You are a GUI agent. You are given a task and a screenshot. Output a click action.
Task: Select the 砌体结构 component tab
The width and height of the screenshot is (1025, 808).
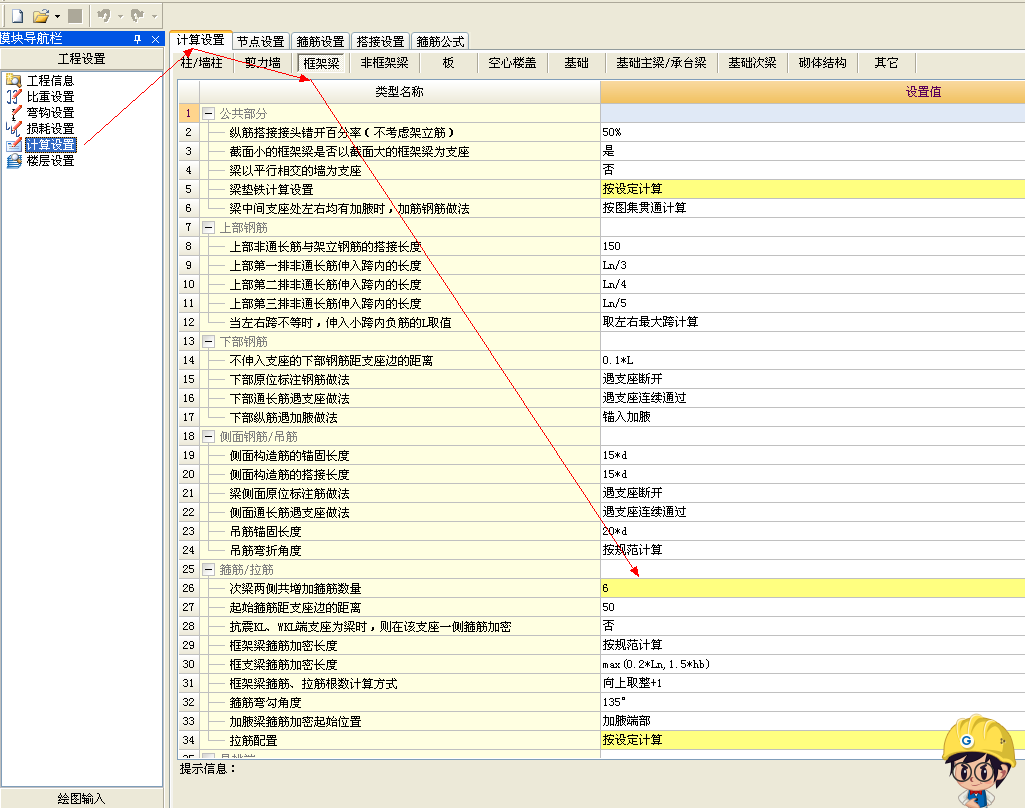(822, 63)
